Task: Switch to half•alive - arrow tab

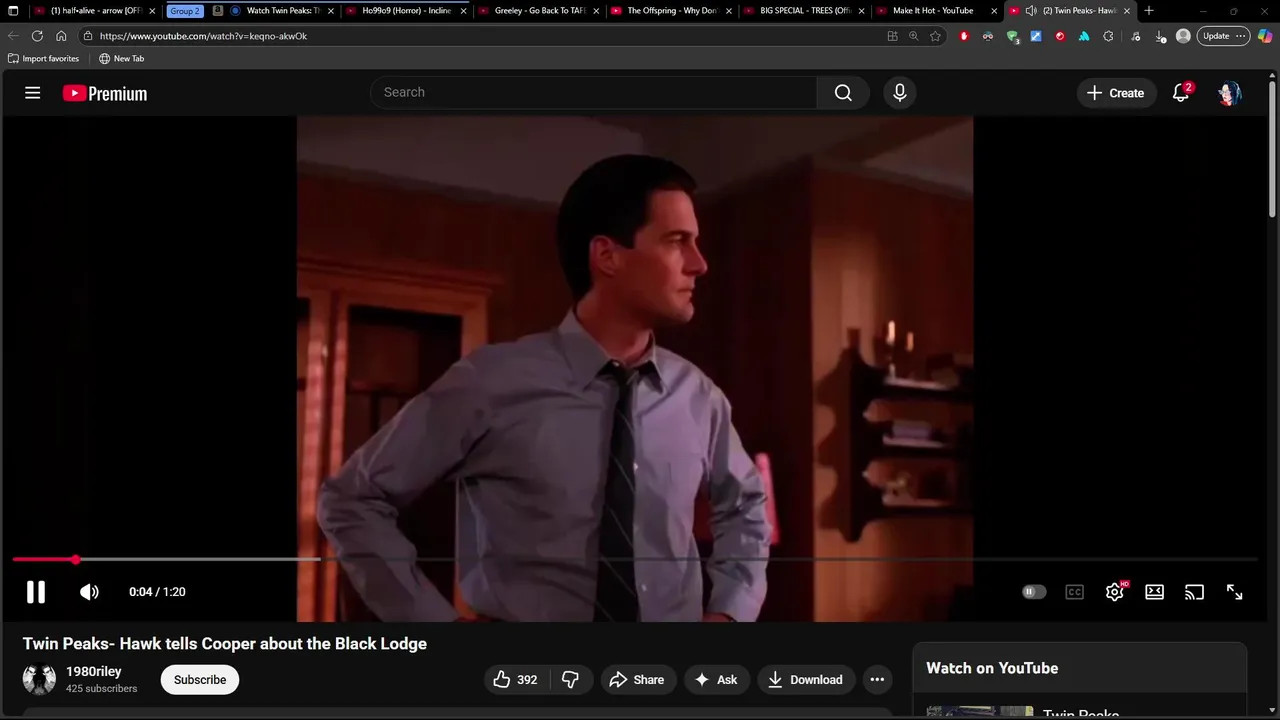Action: 95,10
